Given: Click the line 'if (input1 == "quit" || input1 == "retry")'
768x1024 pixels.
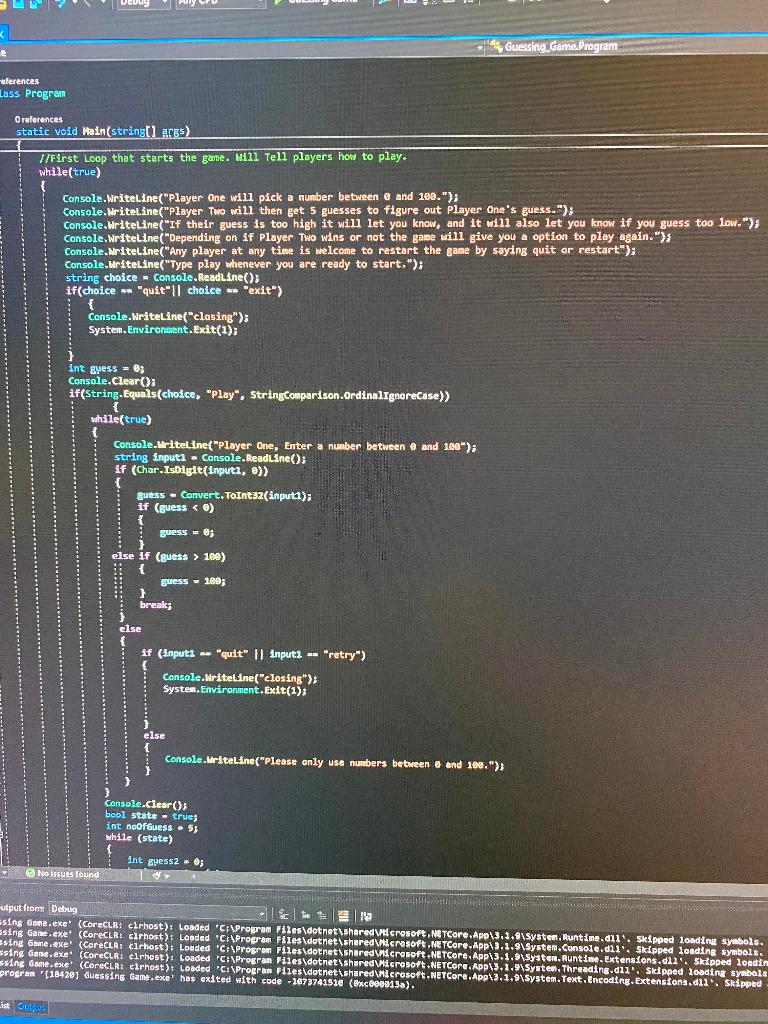Looking at the screenshot, I should tap(253, 654).
